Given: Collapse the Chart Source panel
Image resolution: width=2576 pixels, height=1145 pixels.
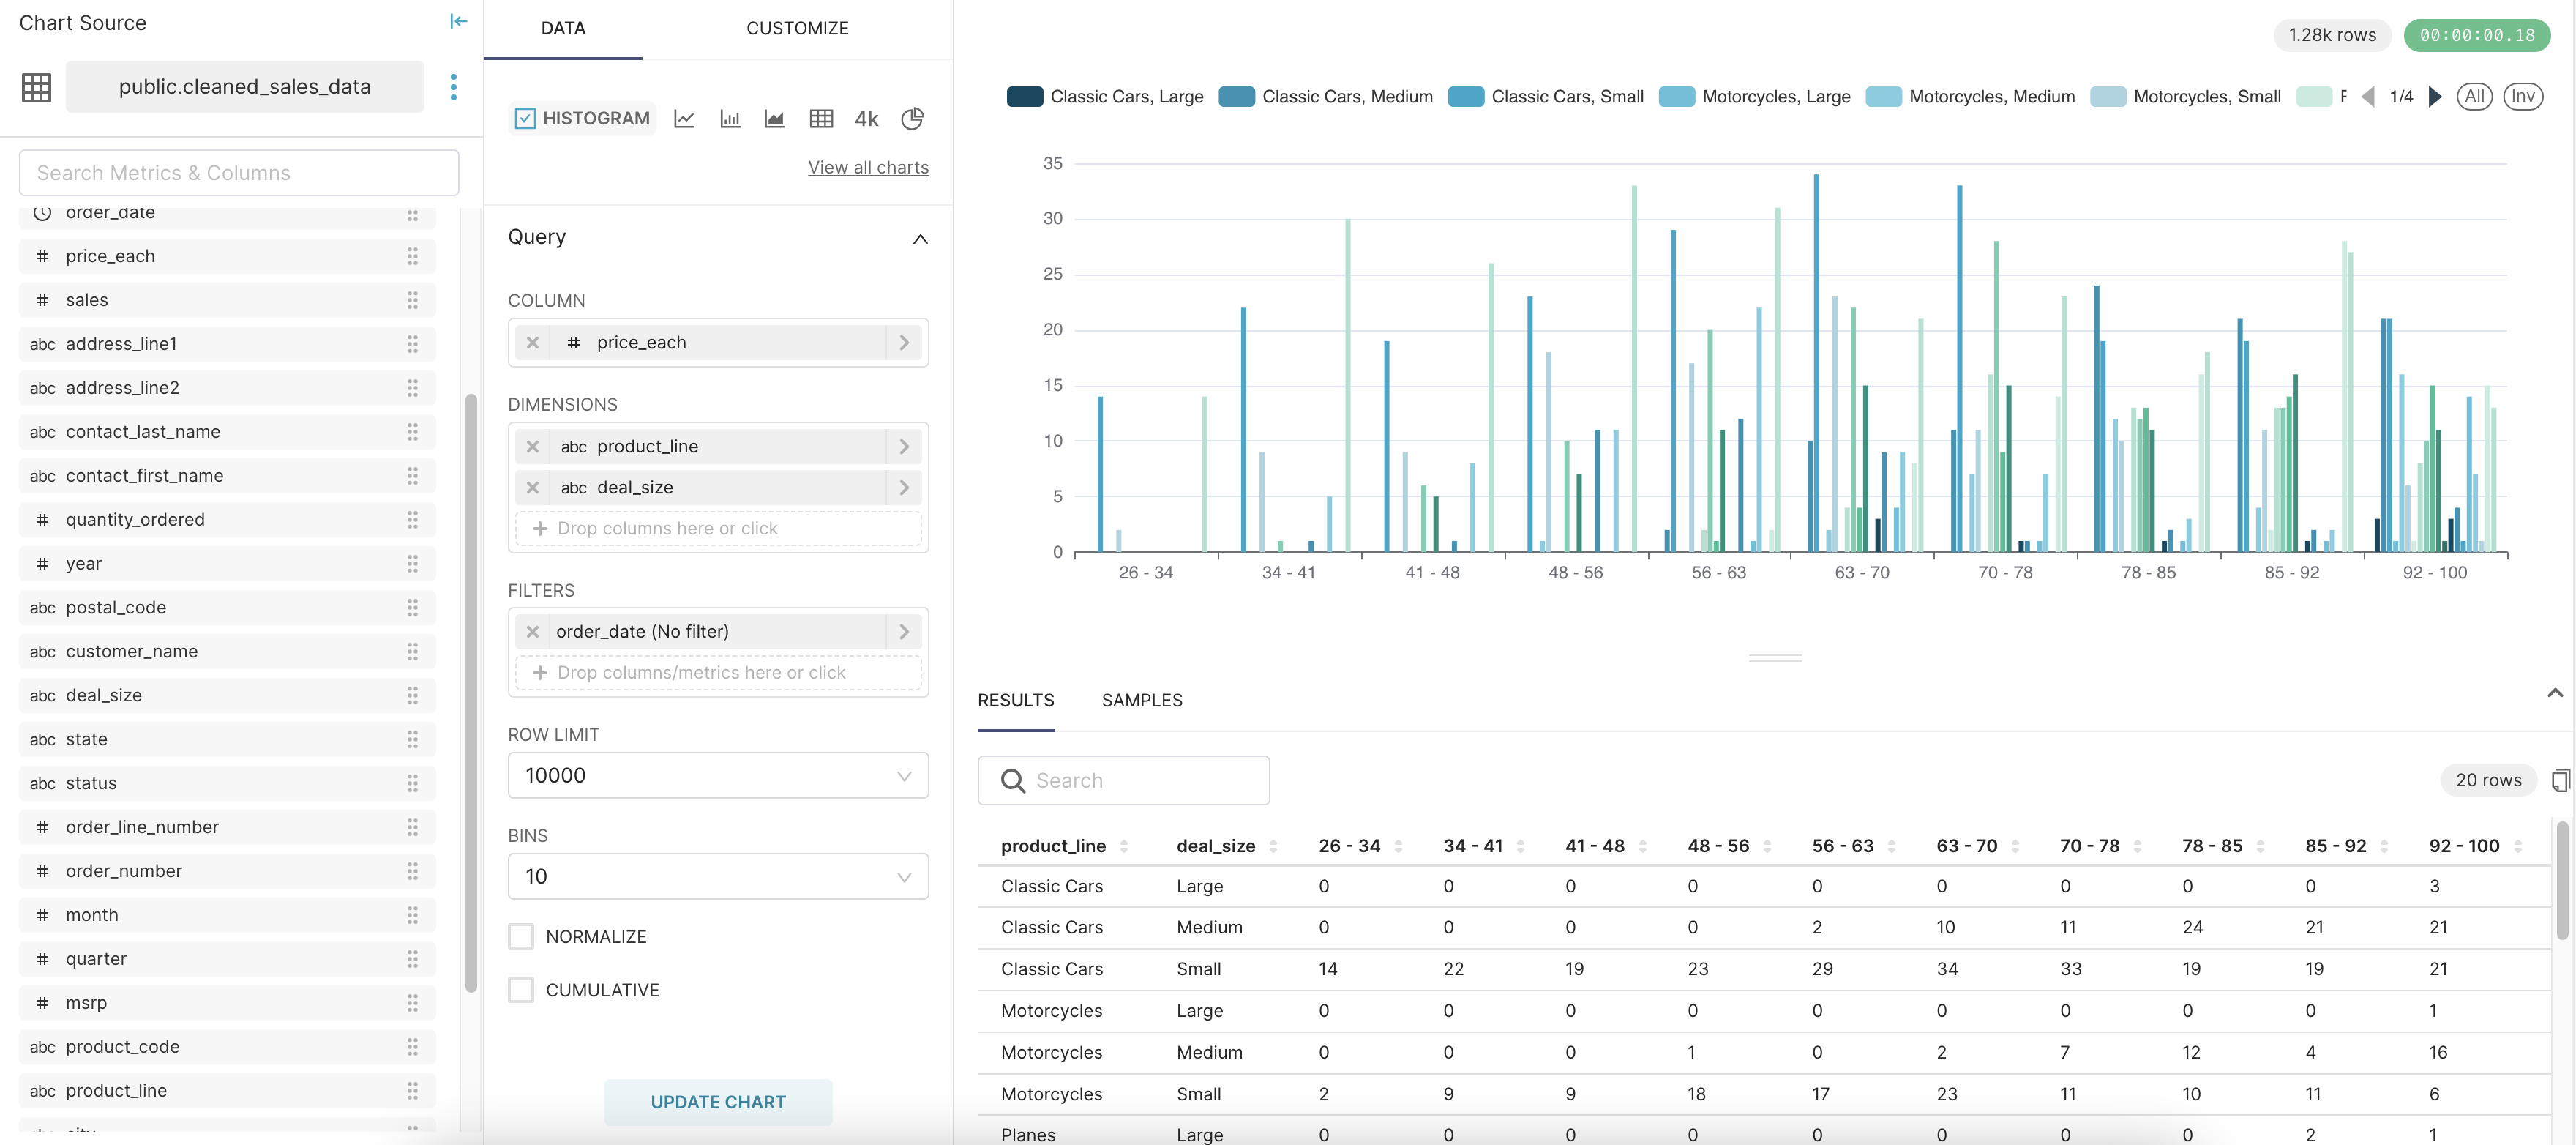Looking at the screenshot, I should pos(458,21).
